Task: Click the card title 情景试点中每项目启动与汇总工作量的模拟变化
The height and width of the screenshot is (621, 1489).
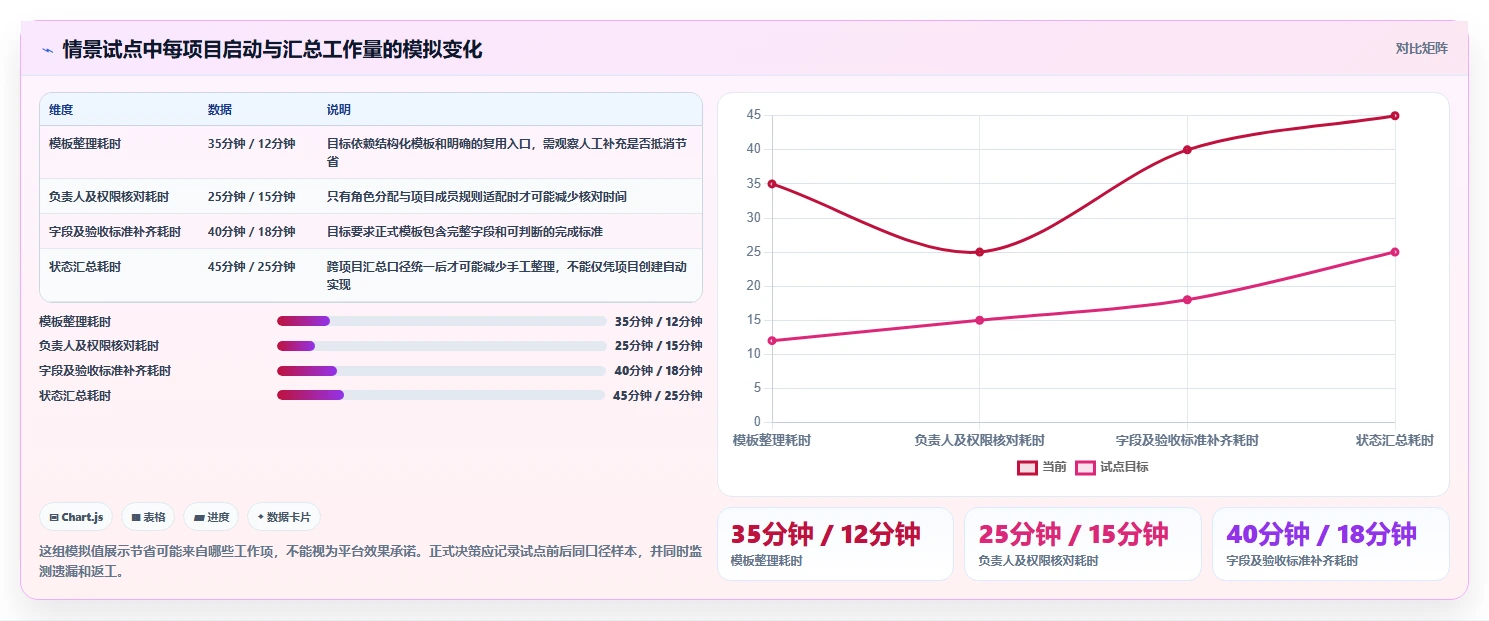Action: click(x=272, y=50)
